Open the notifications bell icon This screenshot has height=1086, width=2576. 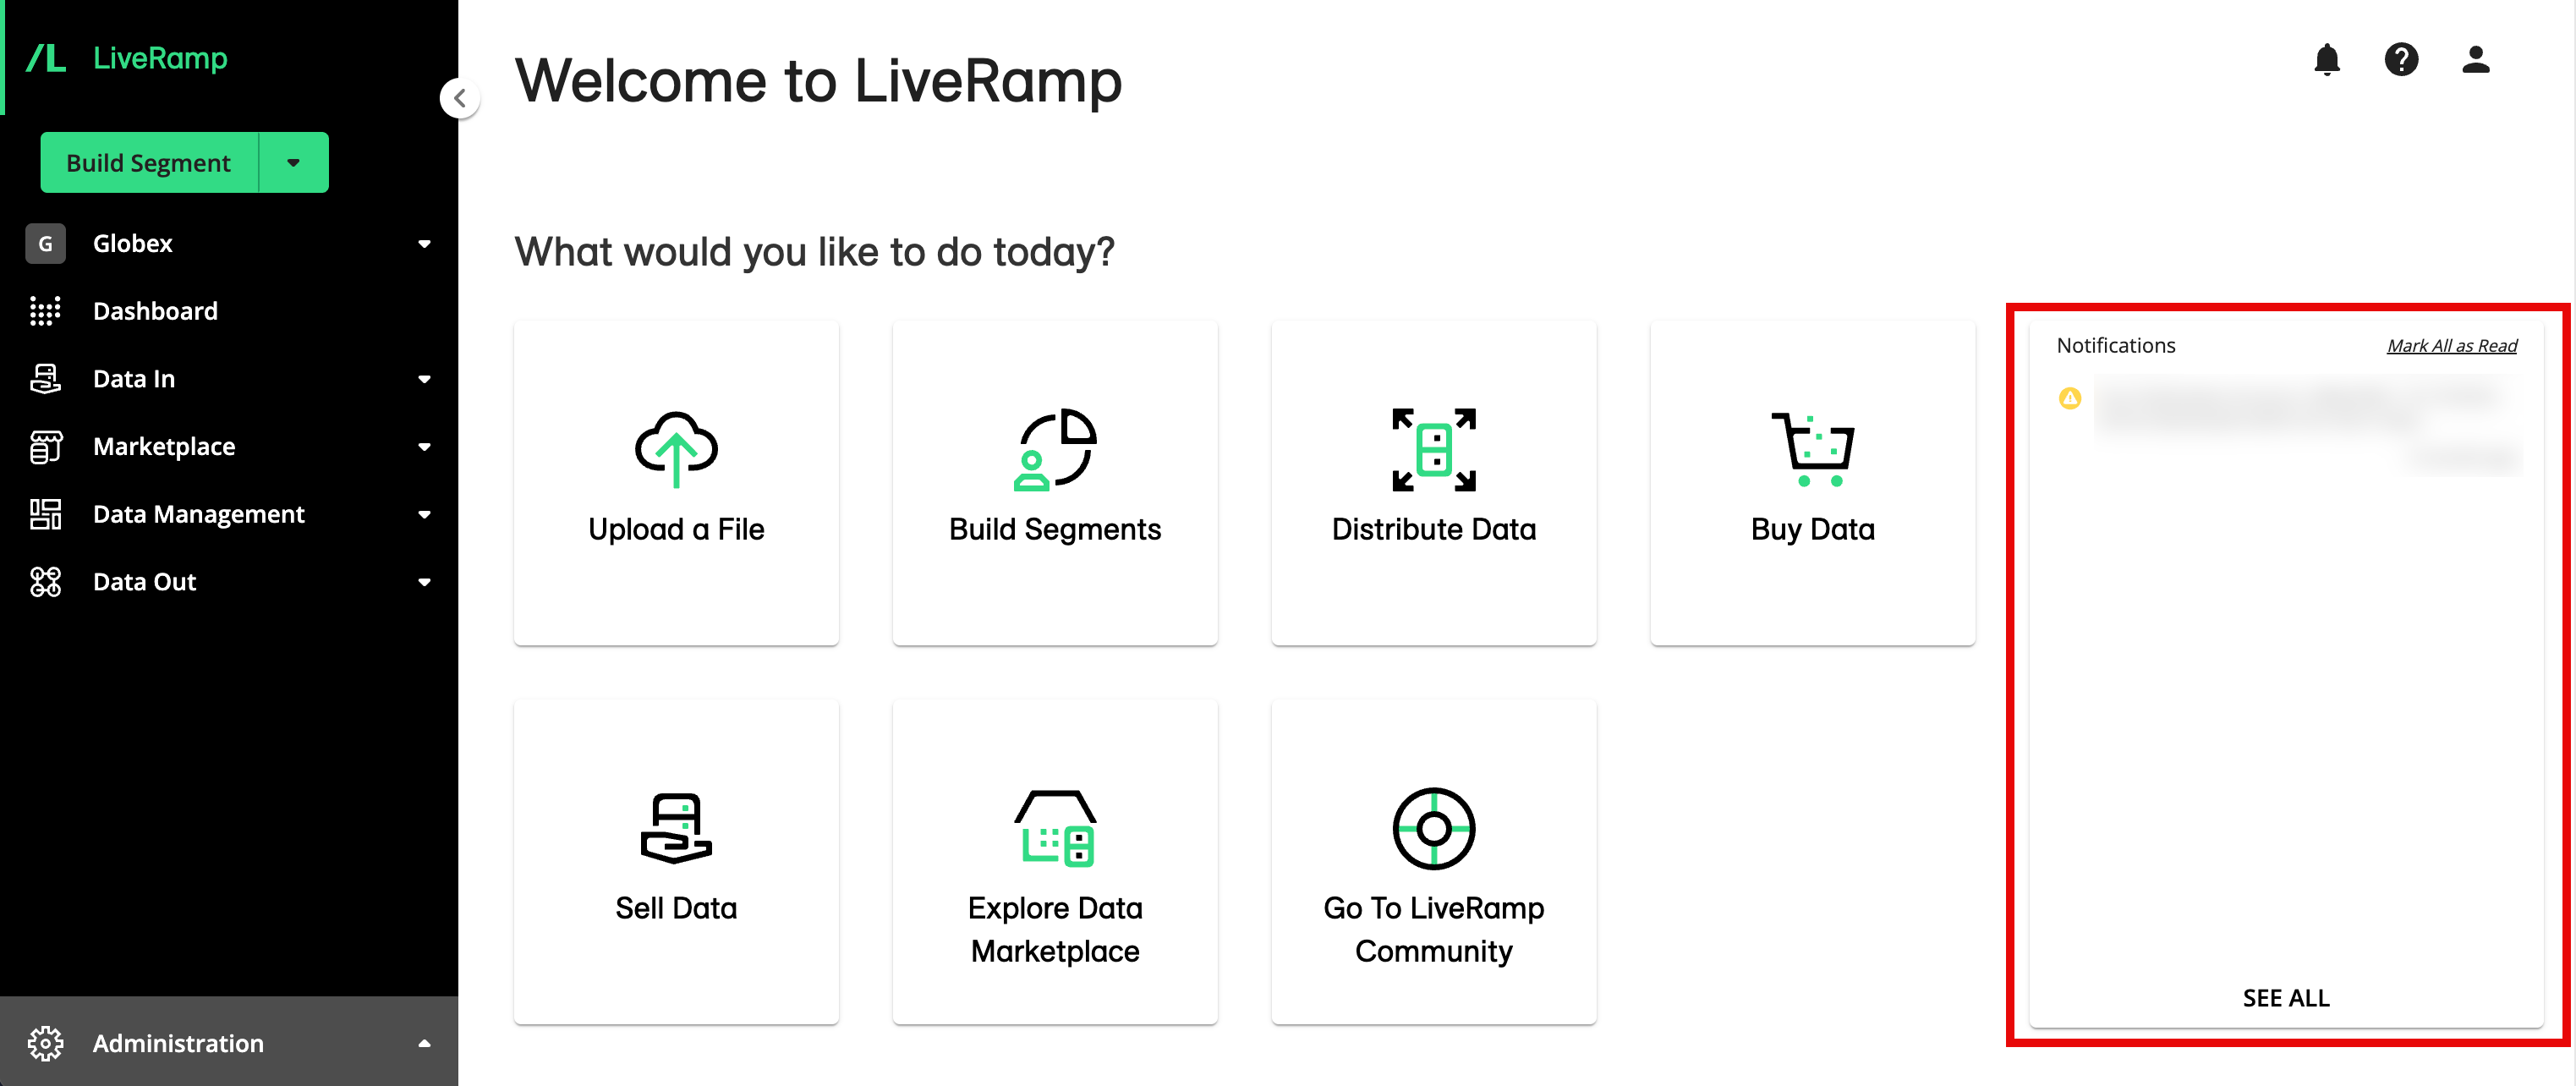pyautogui.click(x=2327, y=60)
